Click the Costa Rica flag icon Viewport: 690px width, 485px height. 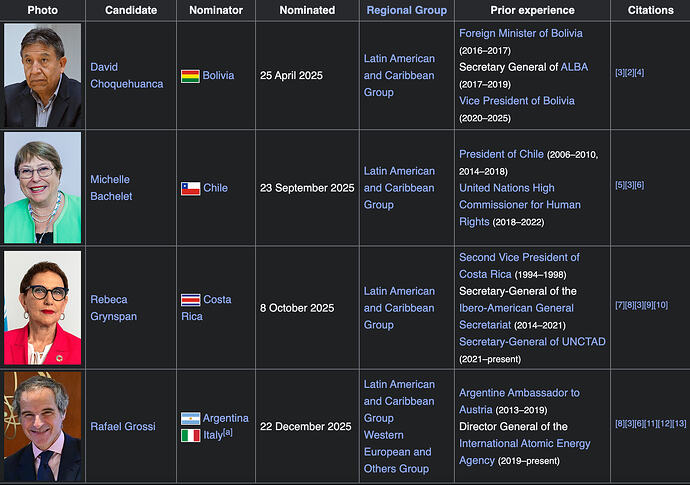click(x=190, y=300)
